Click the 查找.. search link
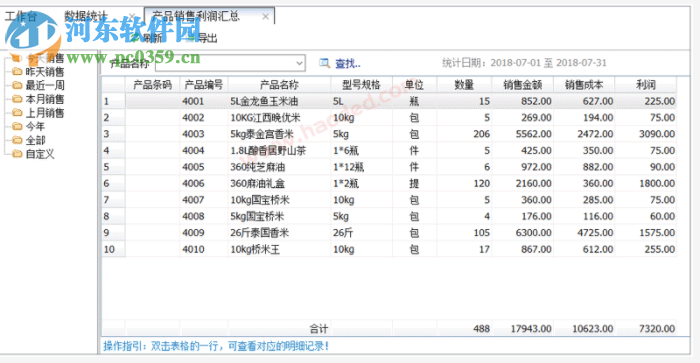 pyautogui.click(x=348, y=63)
